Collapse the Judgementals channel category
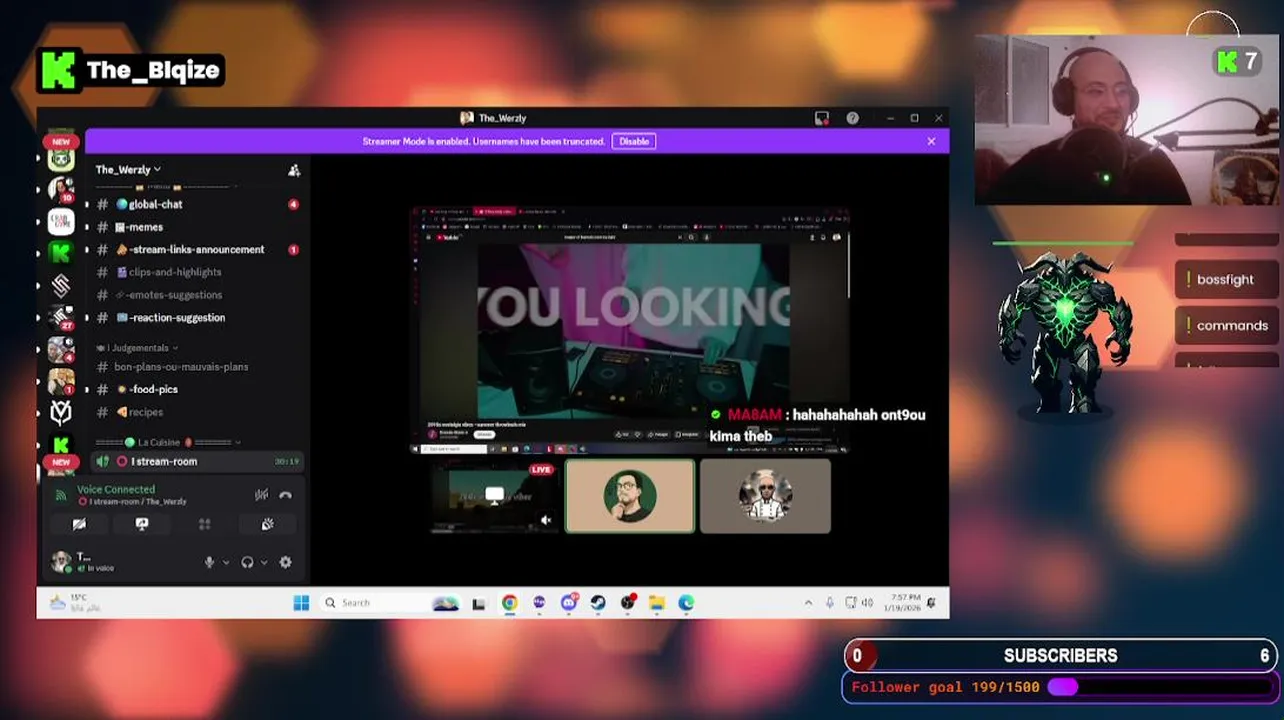1284x720 pixels. coord(137,348)
